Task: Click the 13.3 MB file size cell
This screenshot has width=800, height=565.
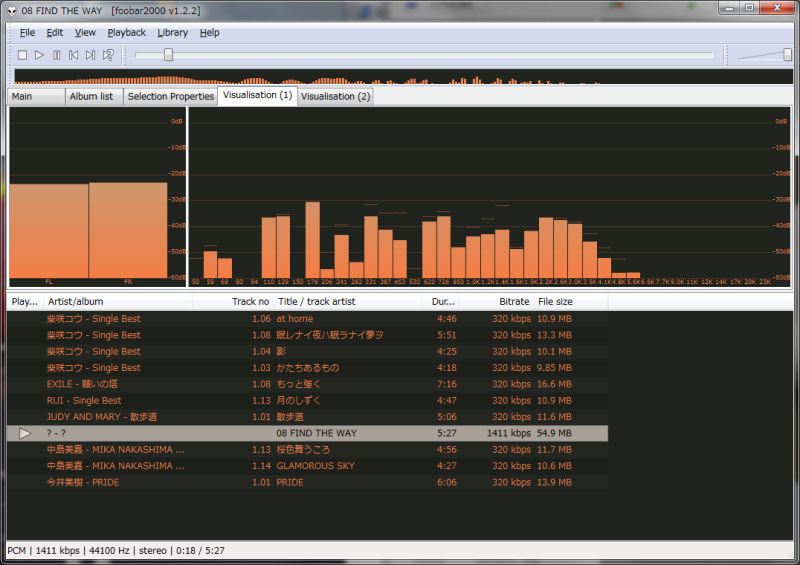Action: 554,335
